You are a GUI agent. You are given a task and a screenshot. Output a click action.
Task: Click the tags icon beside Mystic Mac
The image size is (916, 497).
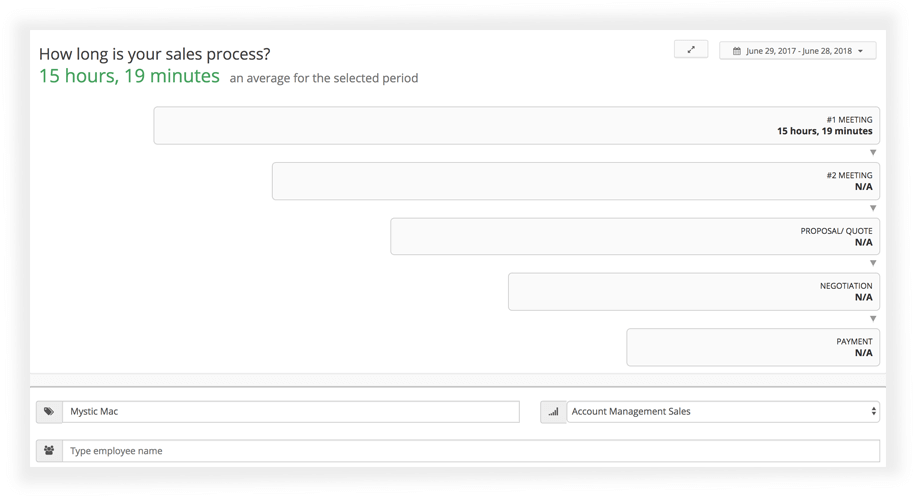tap(49, 411)
